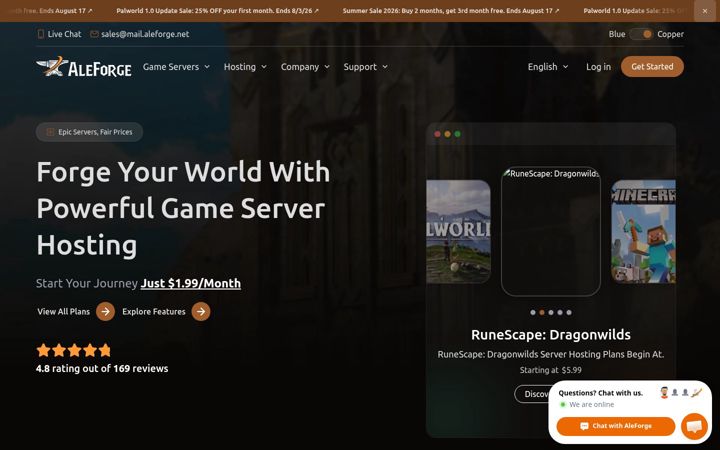Screen dimensions: 720x450
Task: Select the Blue theme label
Action: click(617, 34)
